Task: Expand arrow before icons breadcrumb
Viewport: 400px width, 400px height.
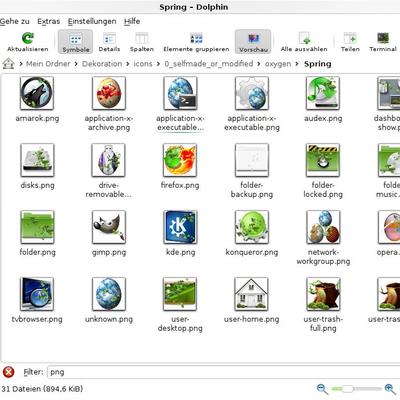Action: click(128, 64)
